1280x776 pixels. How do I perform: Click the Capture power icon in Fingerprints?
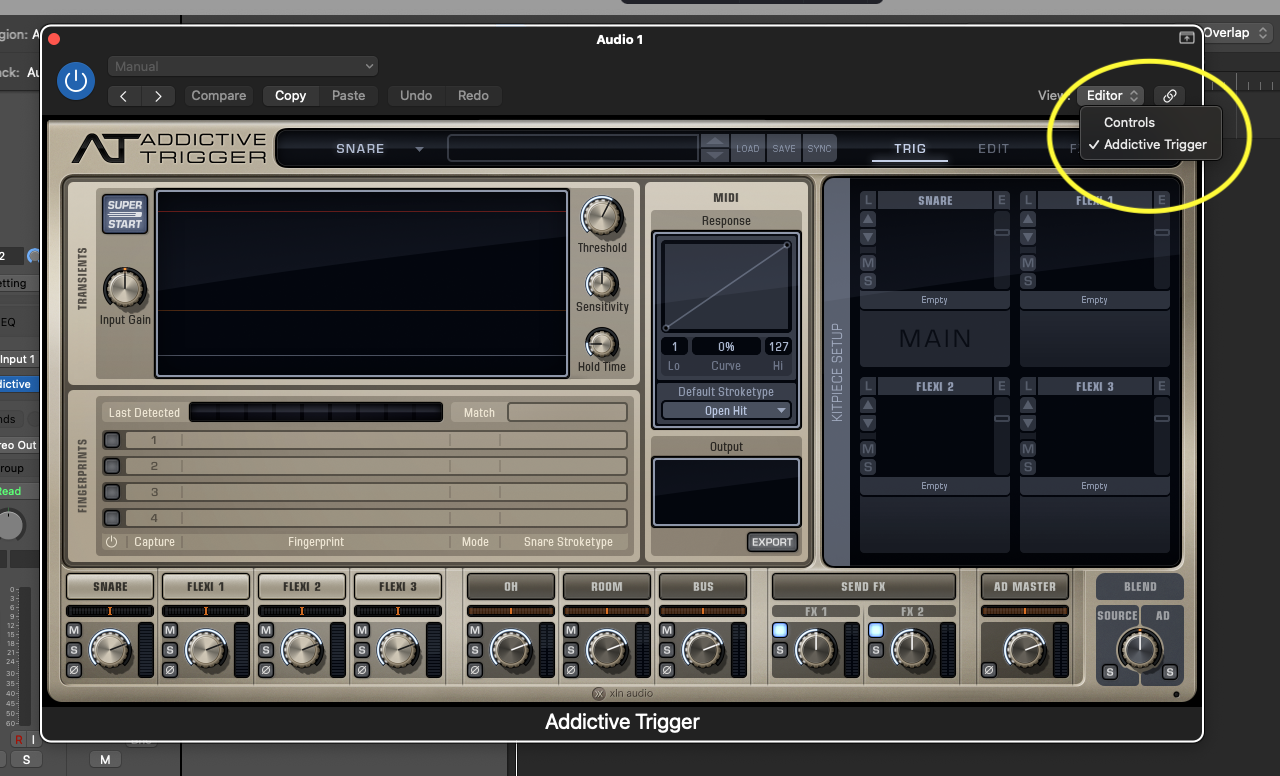pos(110,541)
